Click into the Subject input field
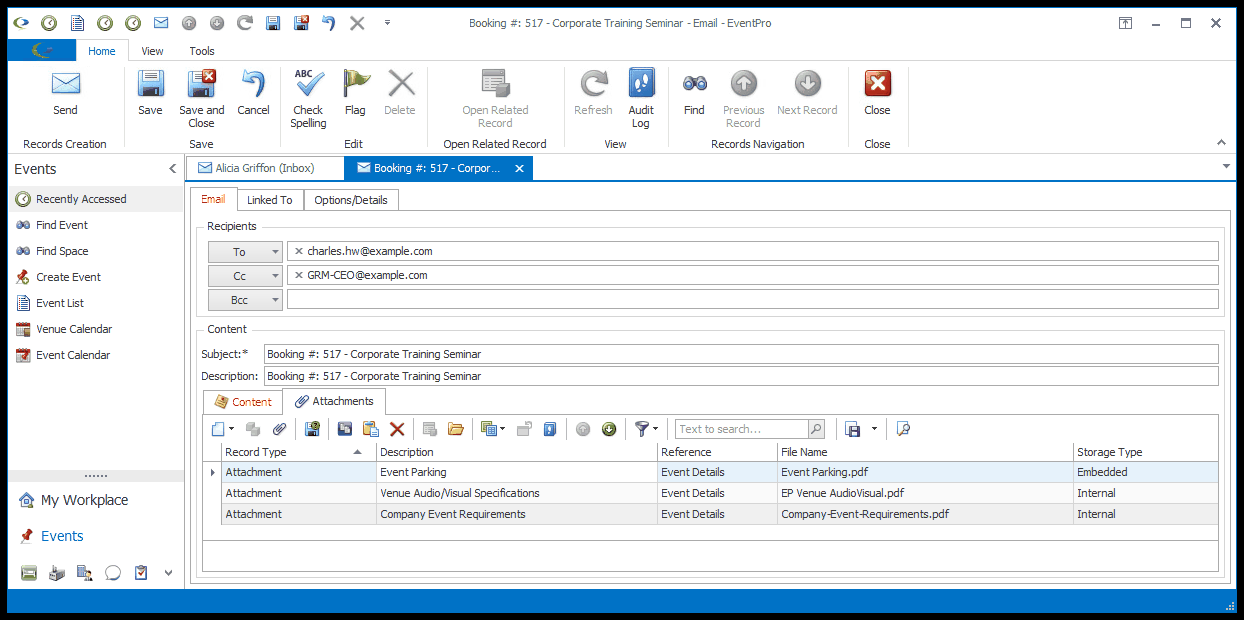Image resolution: width=1244 pixels, height=620 pixels. point(741,354)
